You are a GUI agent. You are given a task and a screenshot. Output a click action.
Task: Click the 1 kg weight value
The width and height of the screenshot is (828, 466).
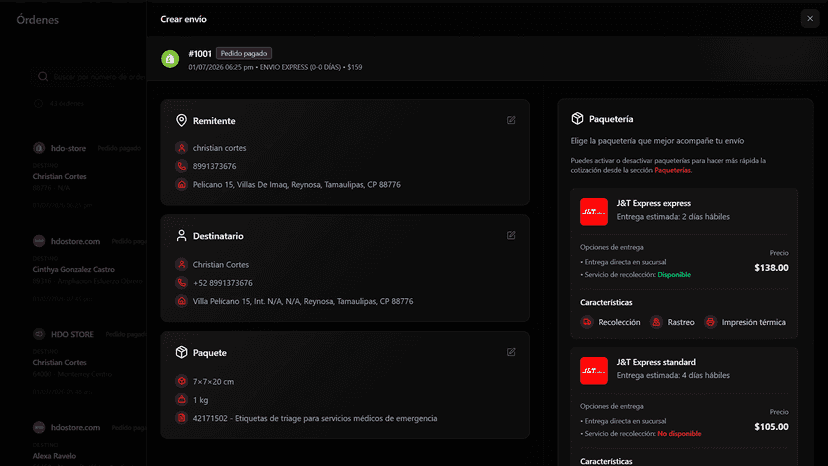(x=200, y=400)
